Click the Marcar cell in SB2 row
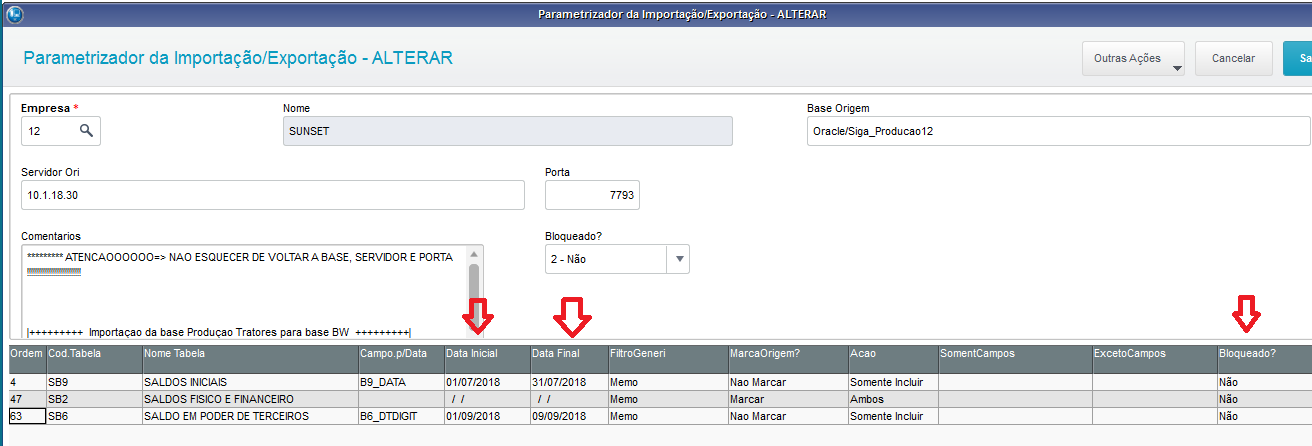Viewport: 1312px width, 446px height. pyautogui.click(x=787, y=399)
